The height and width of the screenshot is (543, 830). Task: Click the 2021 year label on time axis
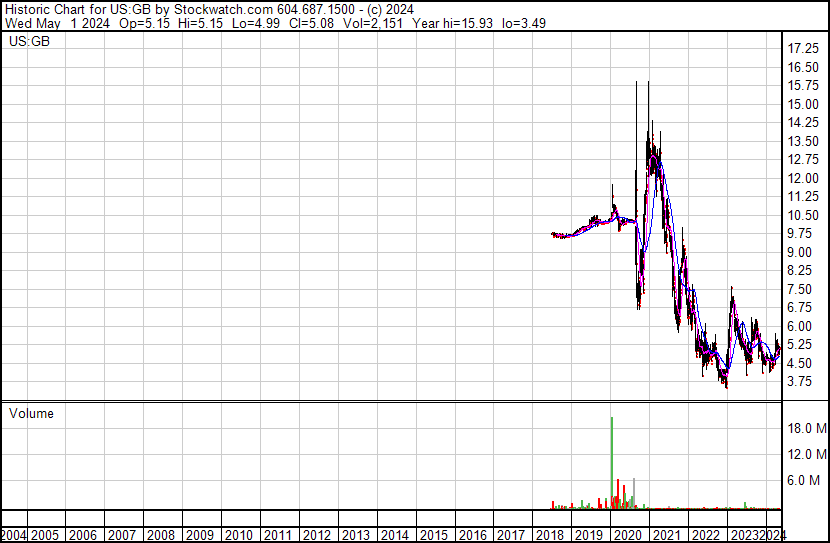[666, 535]
